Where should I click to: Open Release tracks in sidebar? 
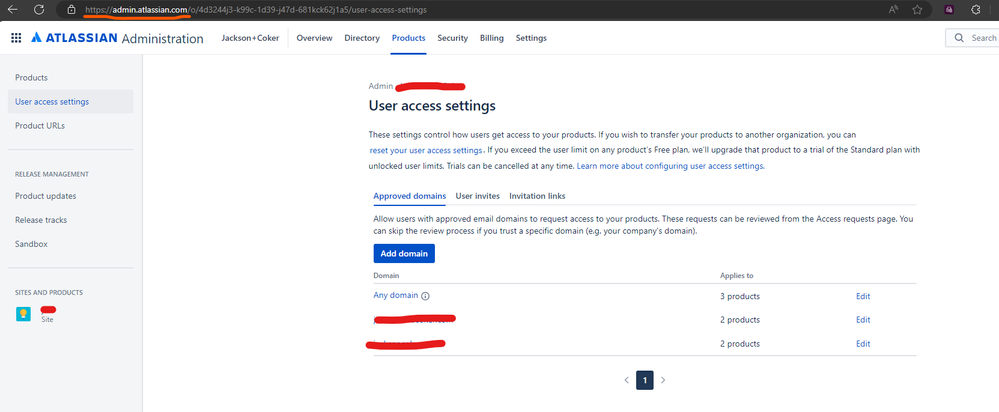(41, 220)
